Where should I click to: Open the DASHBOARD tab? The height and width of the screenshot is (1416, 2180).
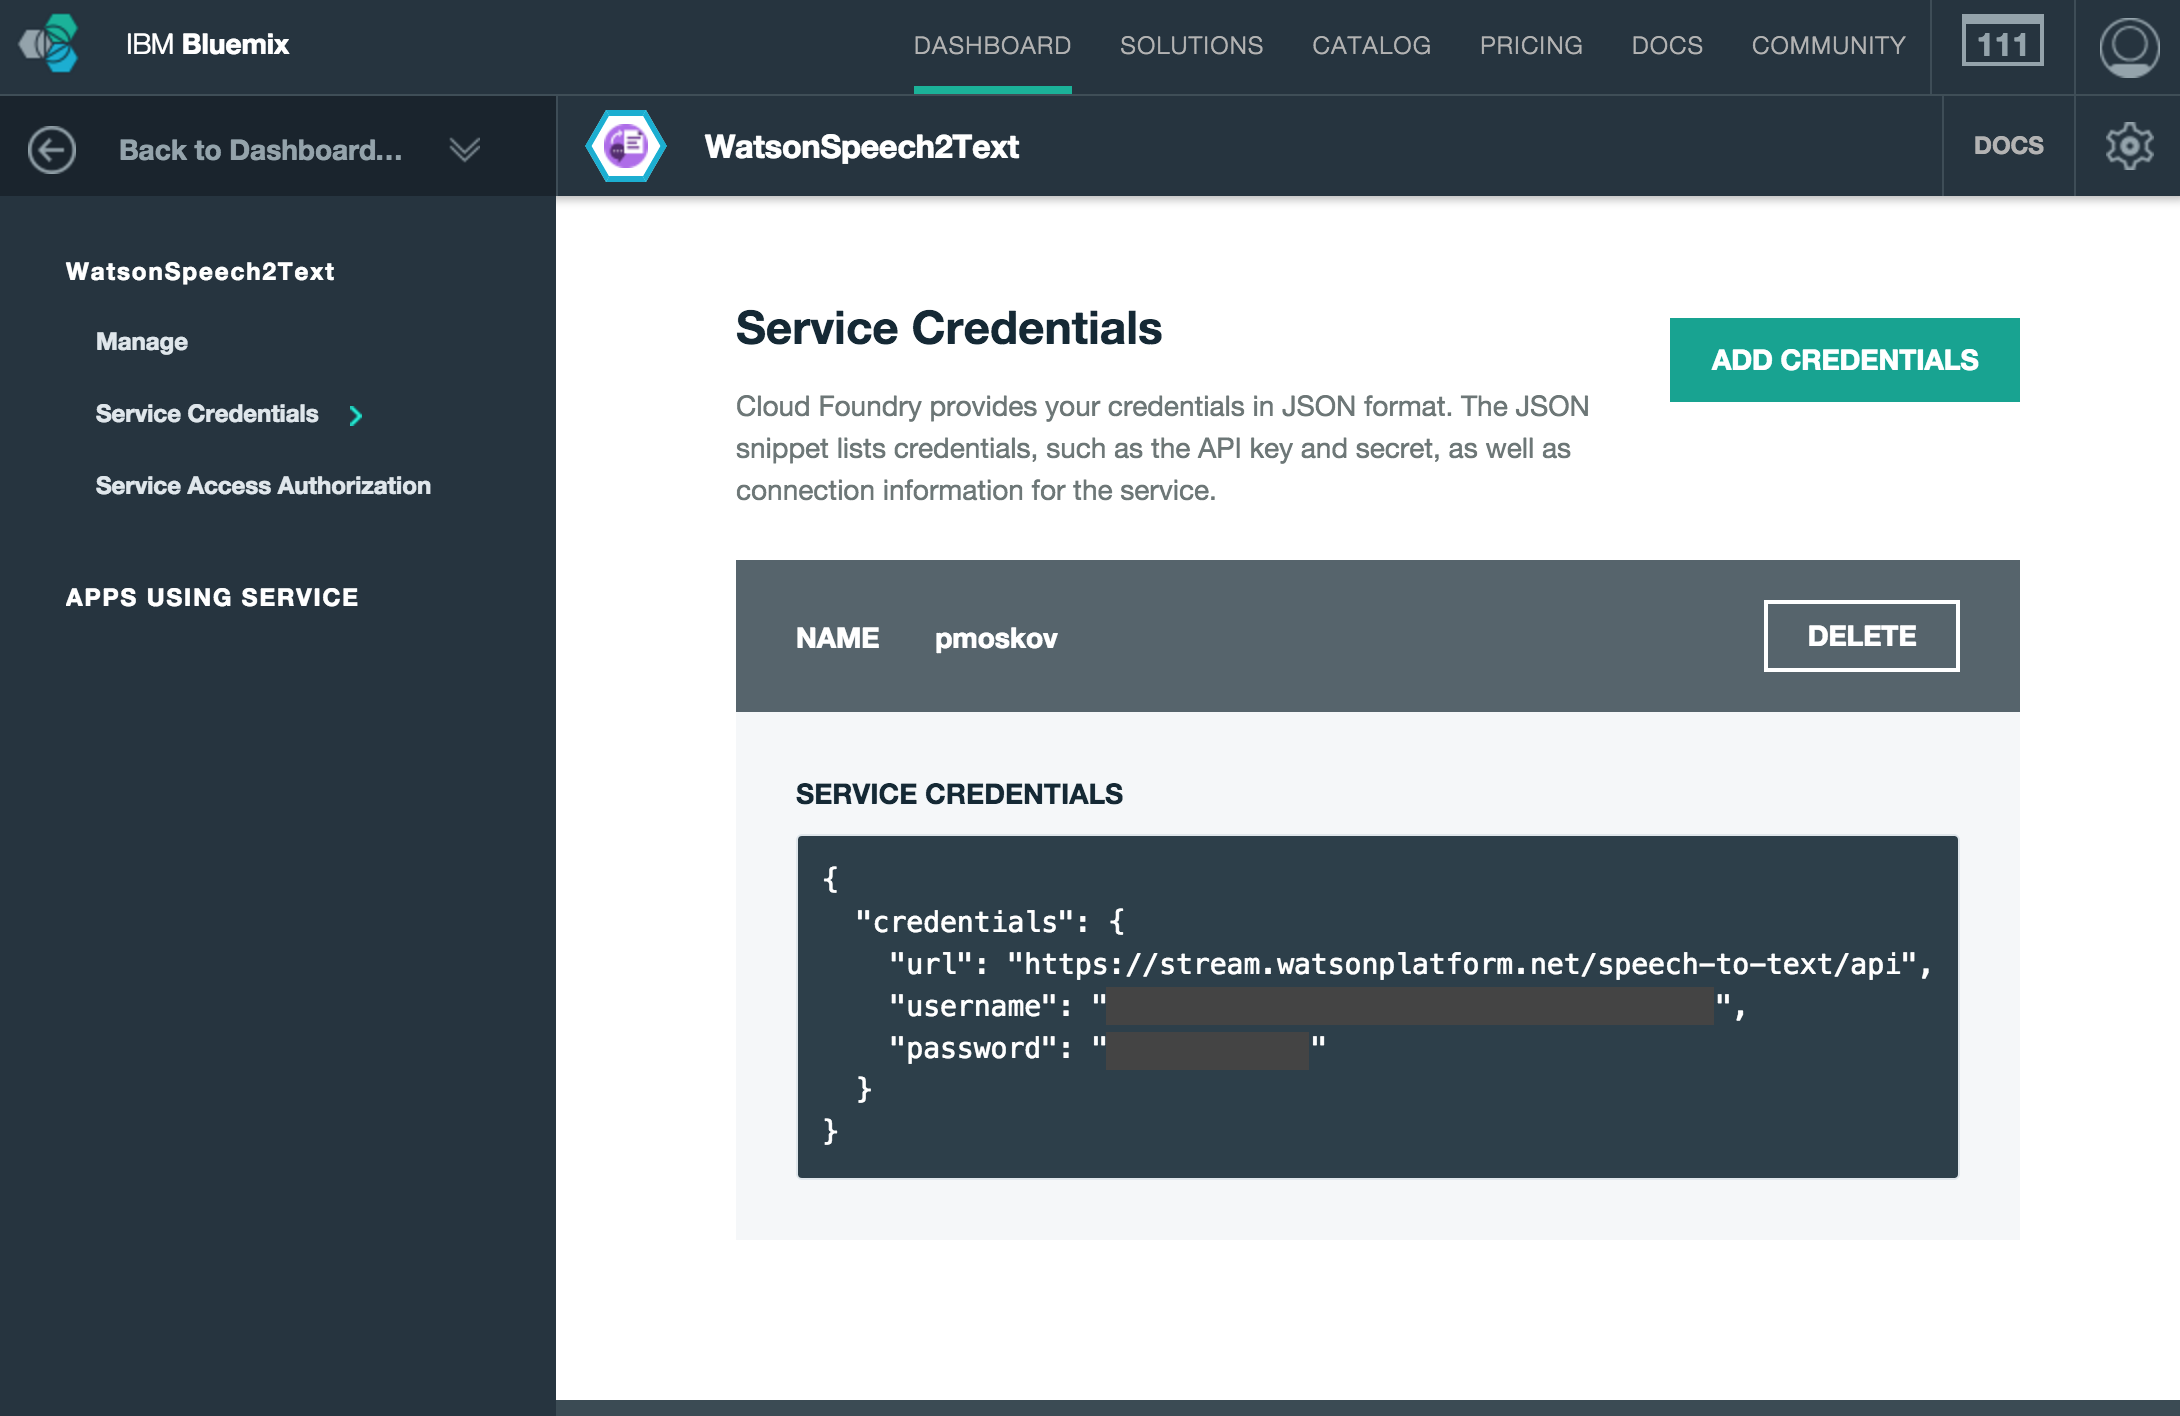tap(992, 46)
